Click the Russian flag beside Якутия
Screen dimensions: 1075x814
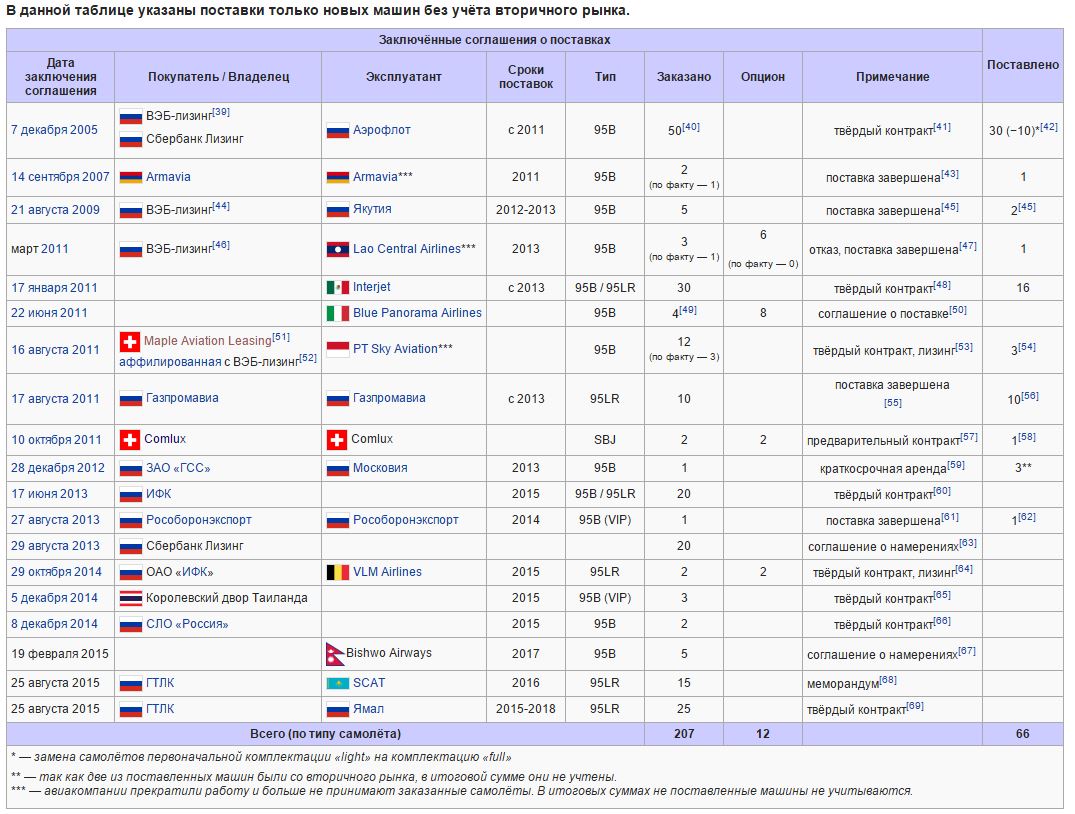click(x=337, y=210)
